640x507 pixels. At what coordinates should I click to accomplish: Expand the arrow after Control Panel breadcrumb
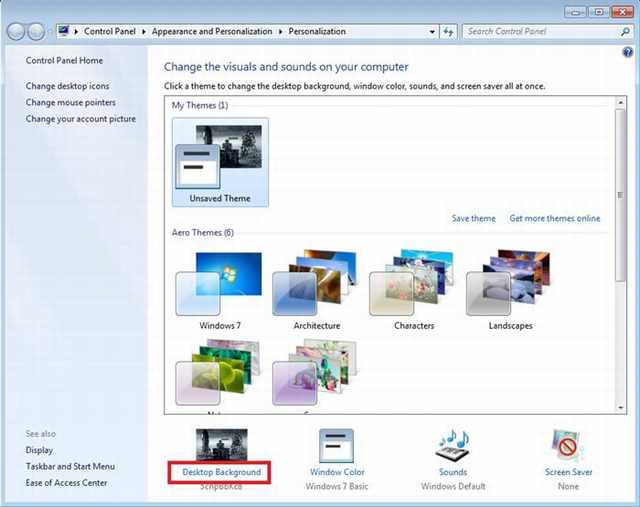pyautogui.click(x=145, y=31)
